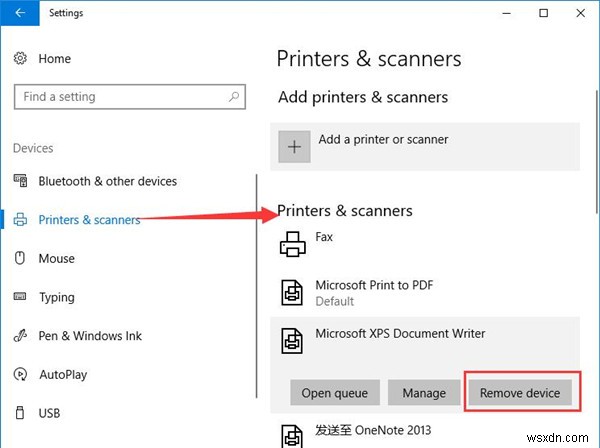Screen dimensions: 600x448
Task: Click the search magnifier icon
Action: pos(235,97)
